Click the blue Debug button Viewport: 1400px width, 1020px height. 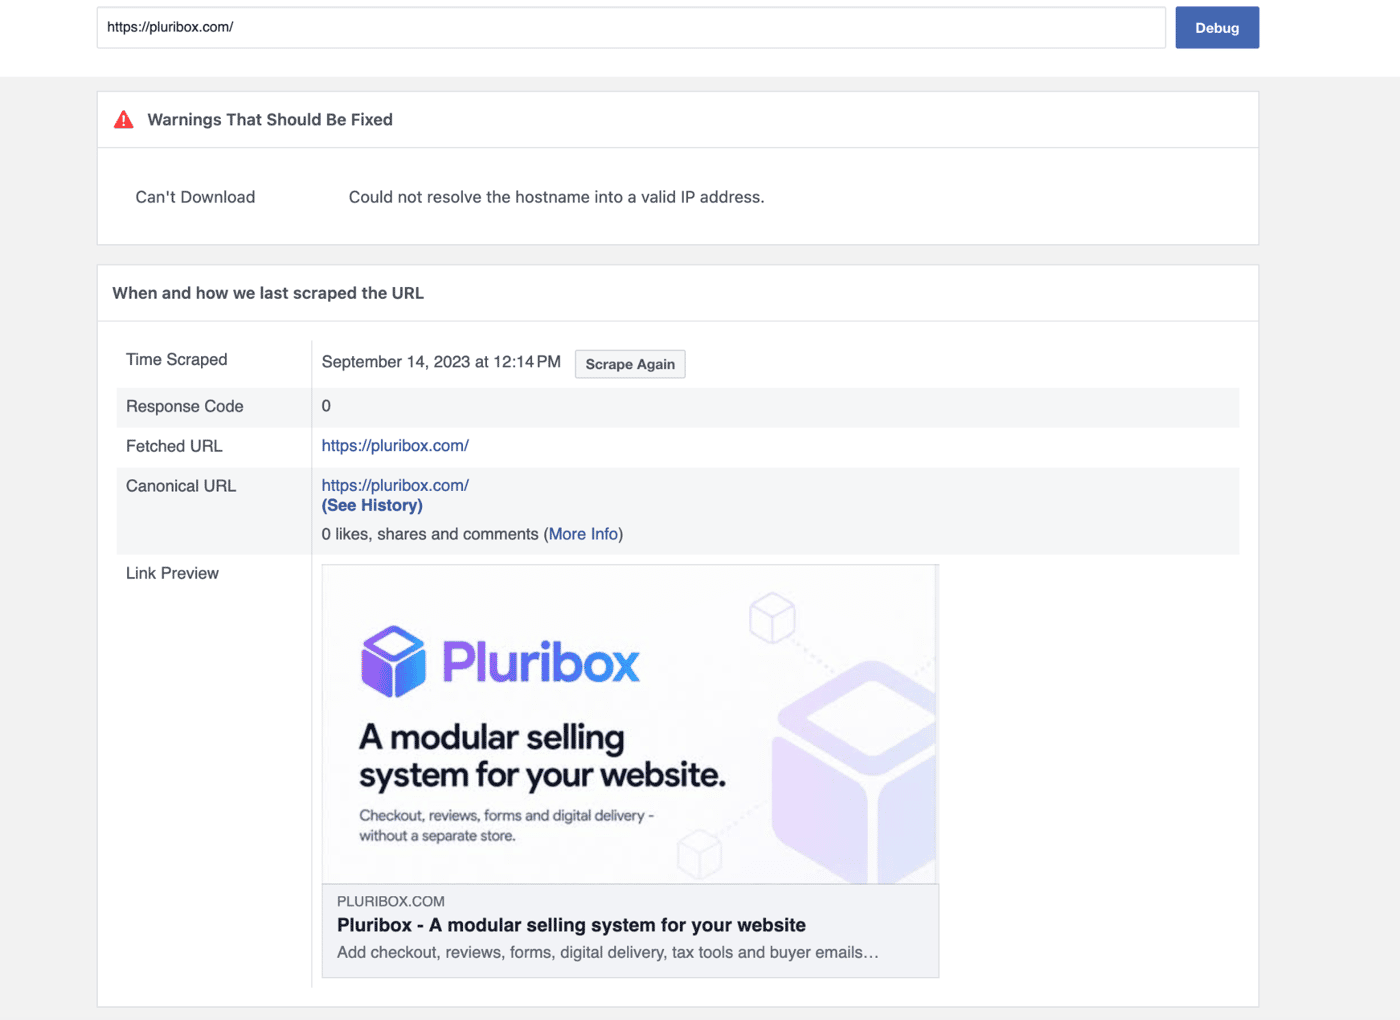(x=1217, y=28)
